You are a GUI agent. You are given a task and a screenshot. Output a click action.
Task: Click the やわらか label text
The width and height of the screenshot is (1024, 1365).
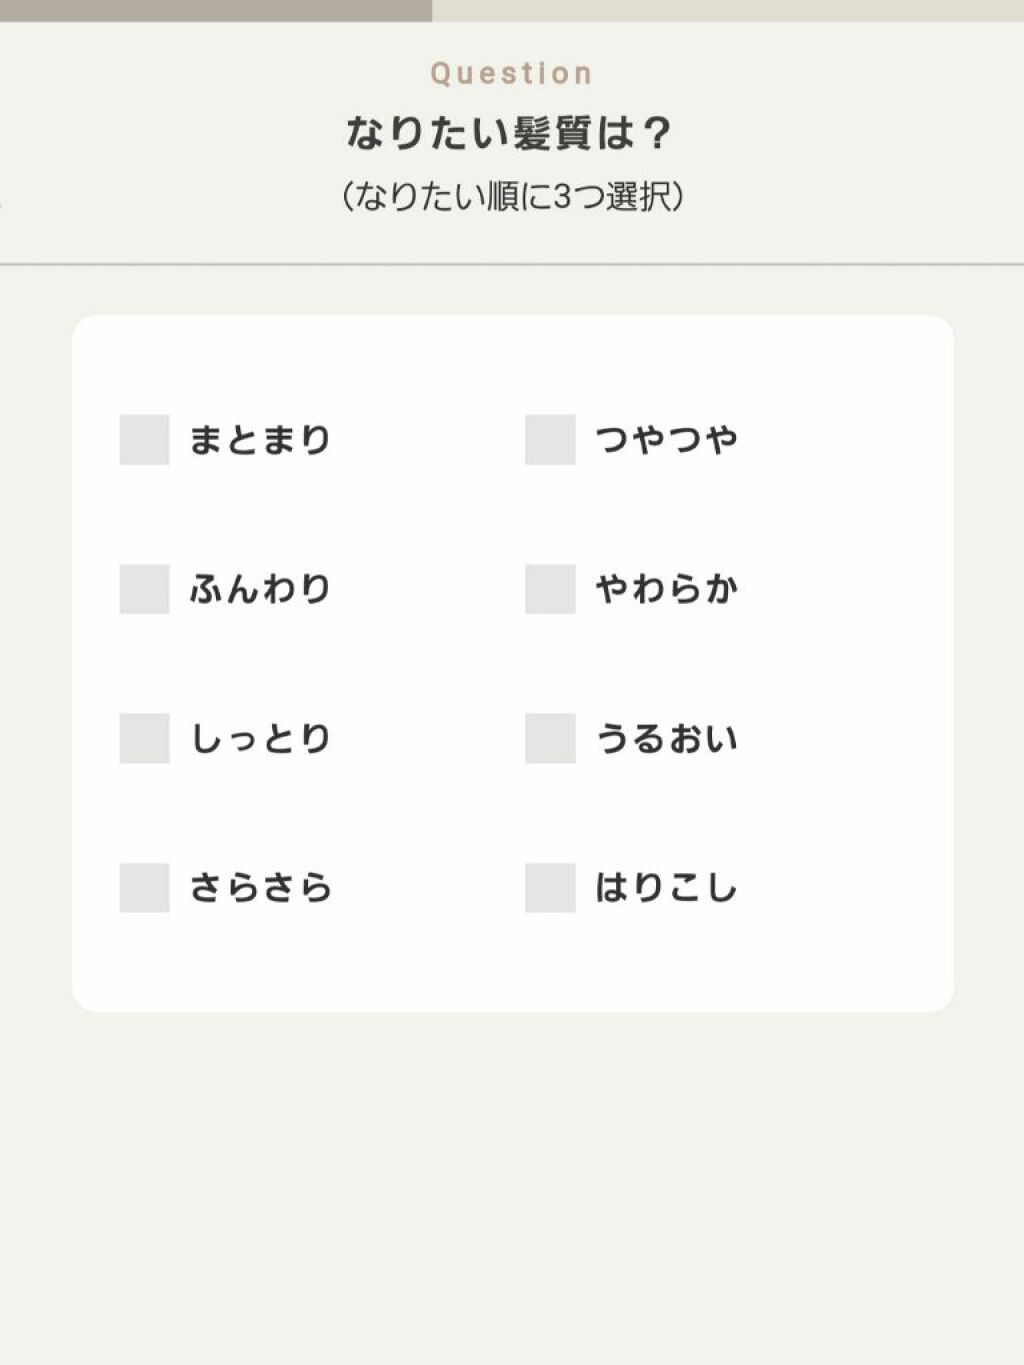tap(666, 589)
